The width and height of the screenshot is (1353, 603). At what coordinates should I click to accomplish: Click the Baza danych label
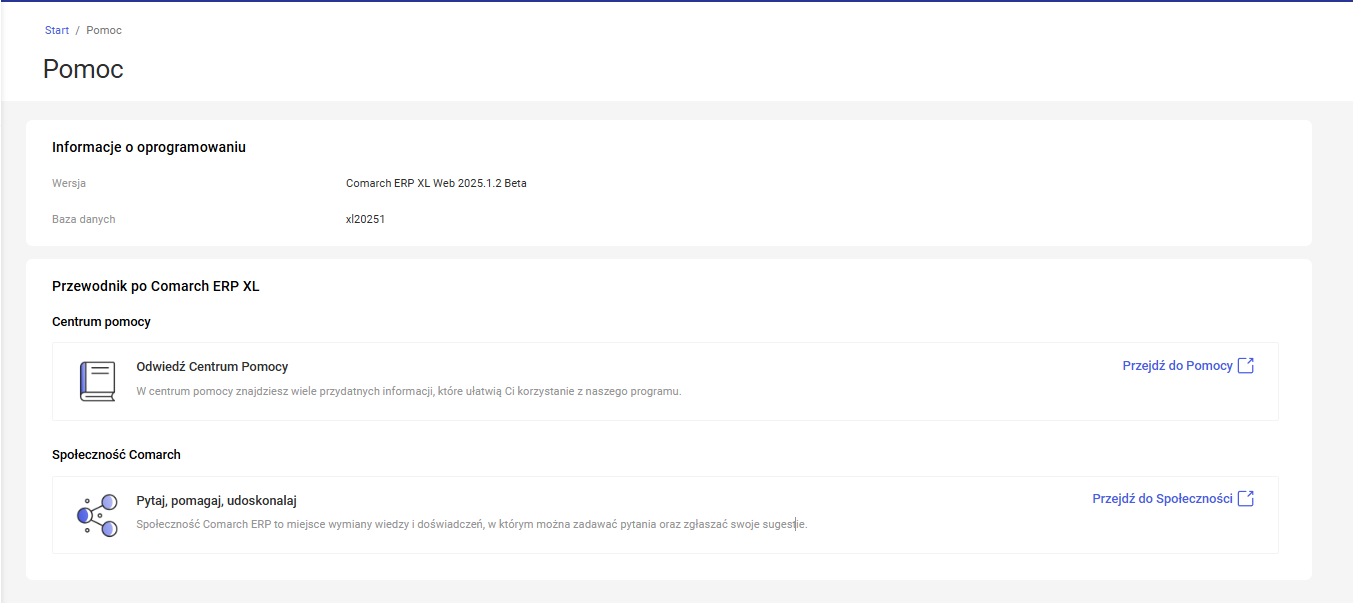point(83,219)
